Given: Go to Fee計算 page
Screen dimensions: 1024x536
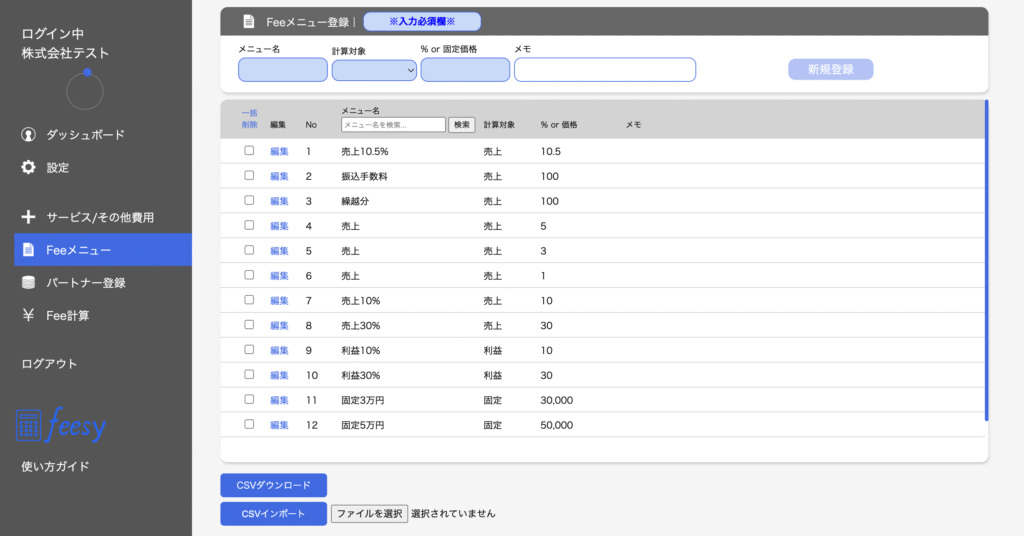Looking at the screenshot, I should 67,316.
